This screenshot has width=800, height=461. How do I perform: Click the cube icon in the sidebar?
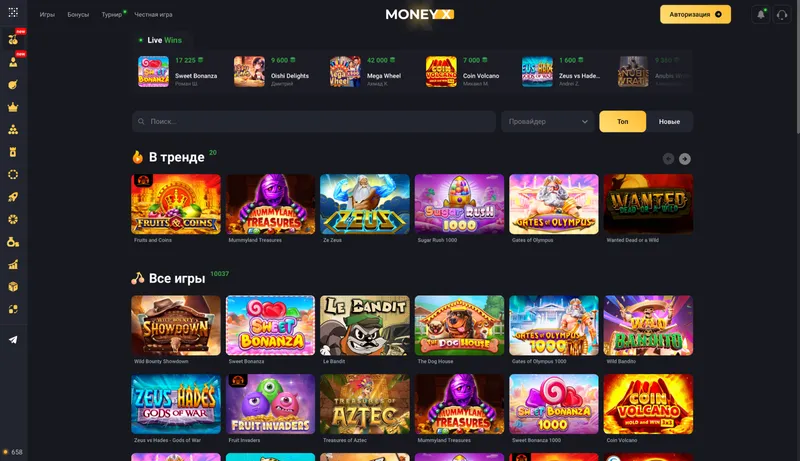point(13,287)
